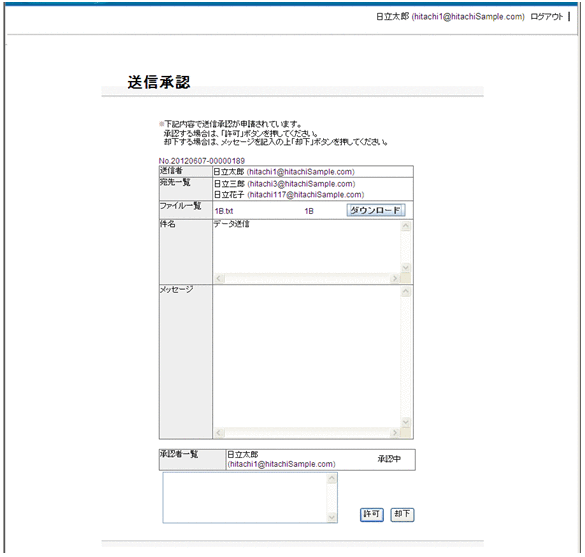Select logged-in user name in header

450,17
